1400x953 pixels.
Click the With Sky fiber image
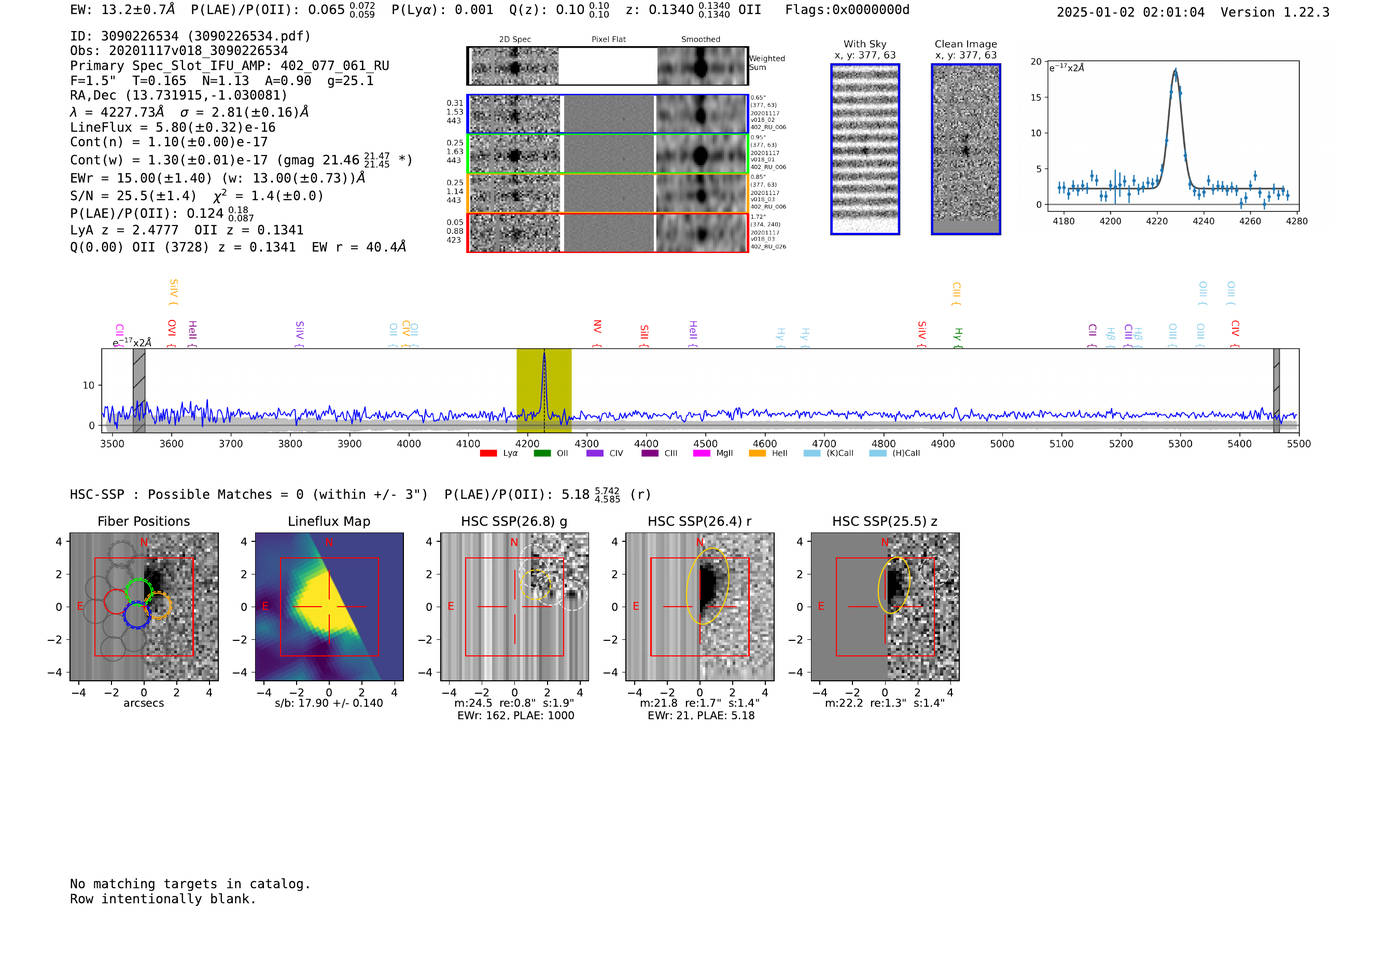(865, 149)
